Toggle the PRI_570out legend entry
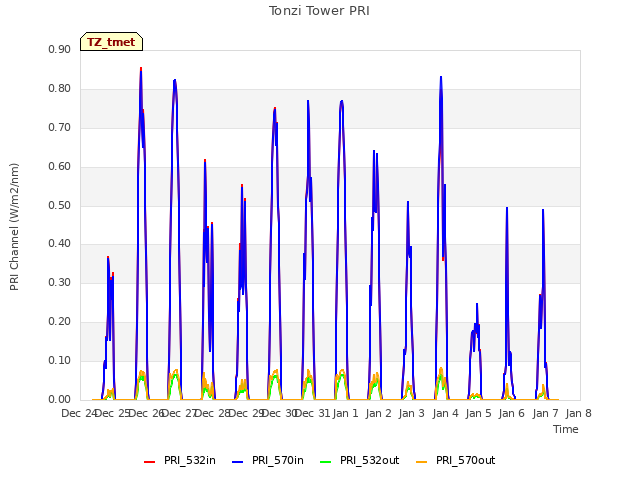The height and width of the screenshot is (480, 640). point(456,461)
